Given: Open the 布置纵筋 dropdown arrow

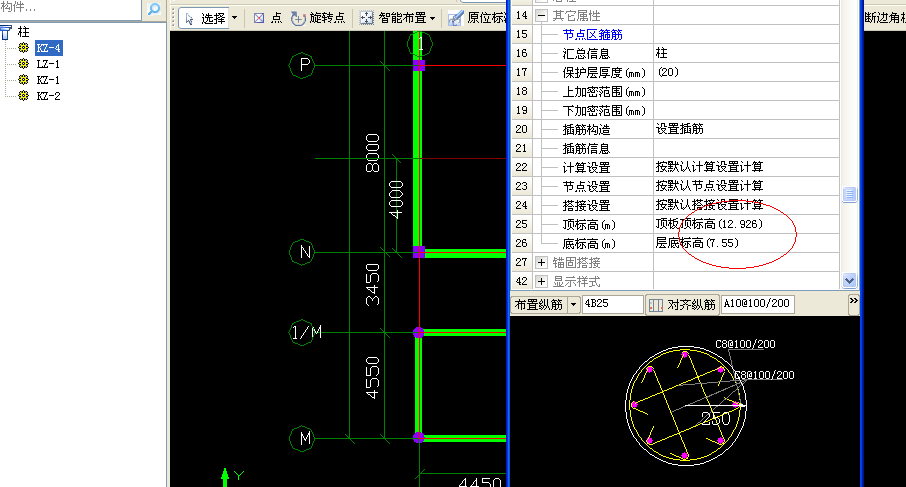Looking at the screenshot, I should point(574,304).
